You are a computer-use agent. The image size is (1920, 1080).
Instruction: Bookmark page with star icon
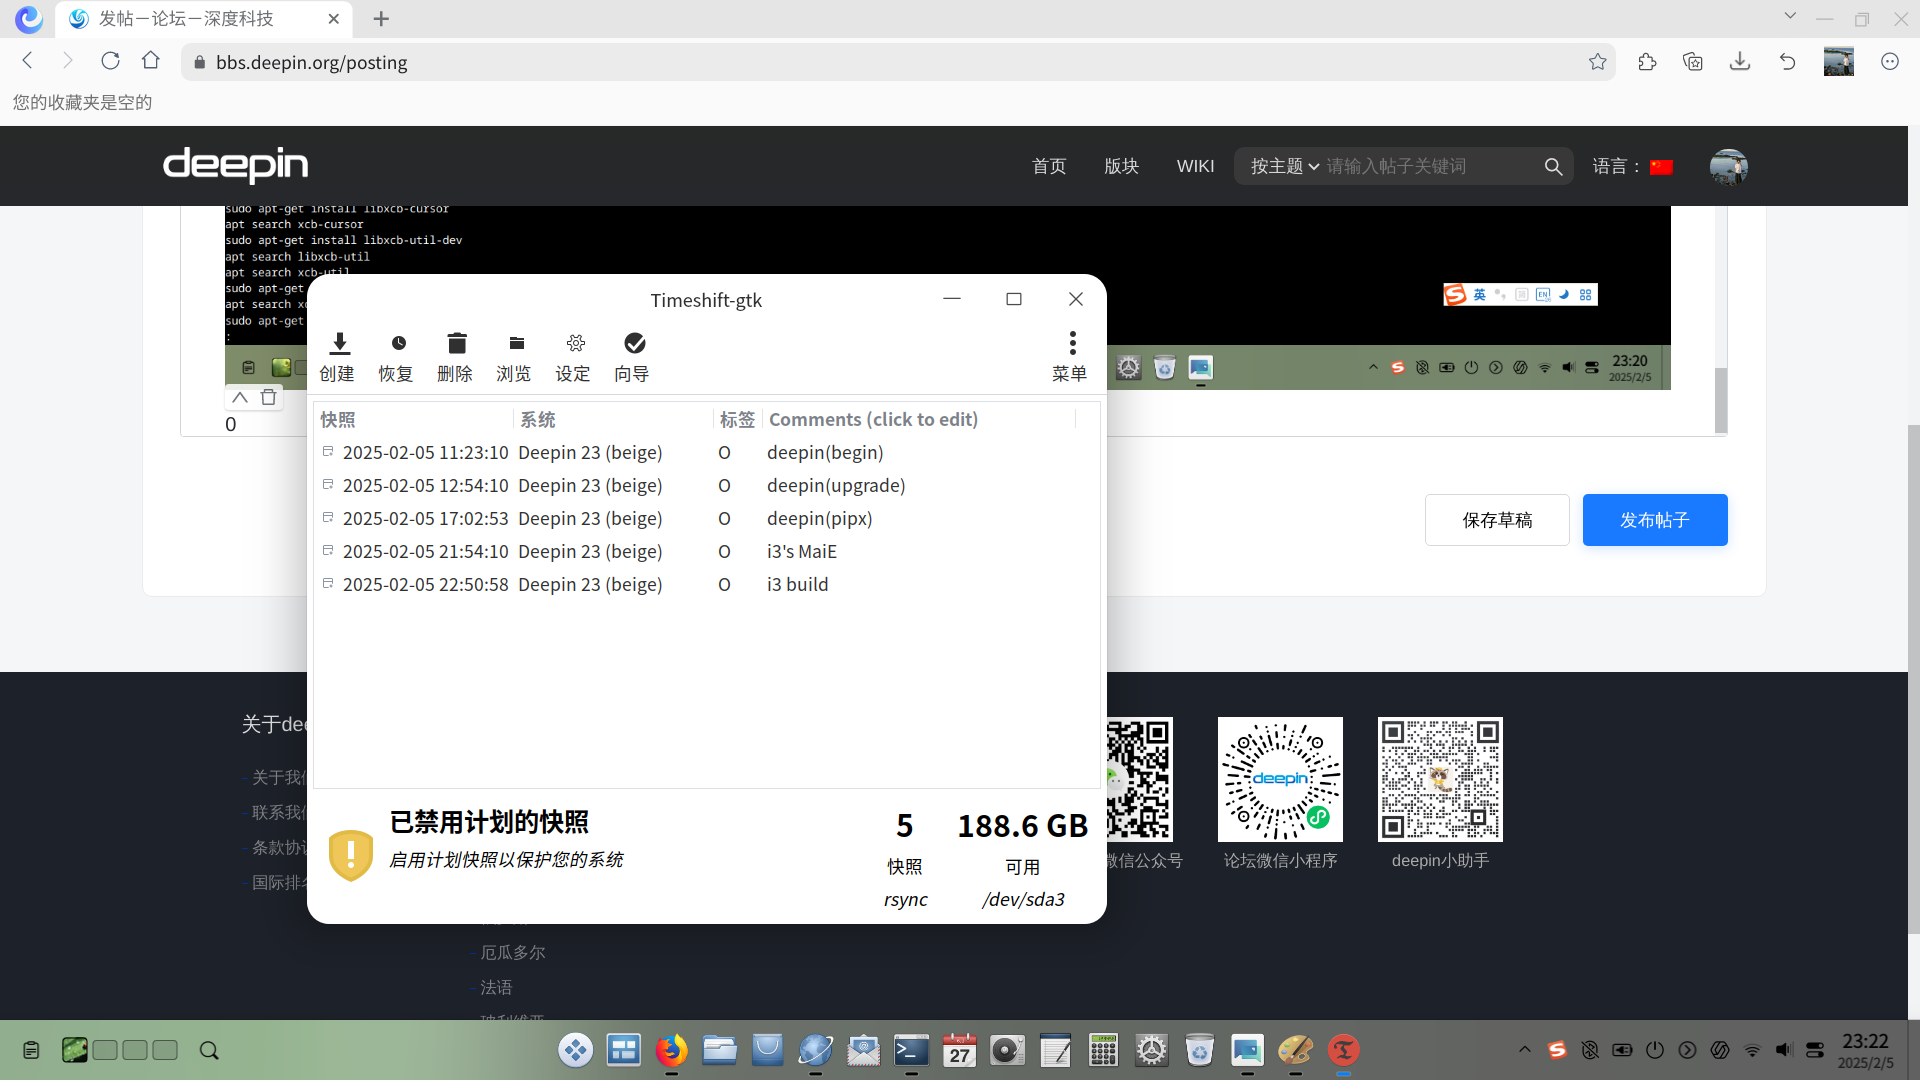point(1597,62)
